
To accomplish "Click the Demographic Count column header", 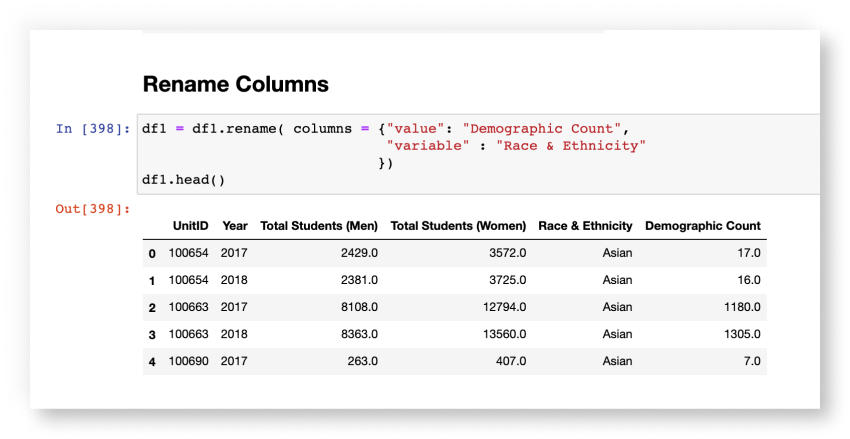I will pyautogui.click(x=703, y=226).
